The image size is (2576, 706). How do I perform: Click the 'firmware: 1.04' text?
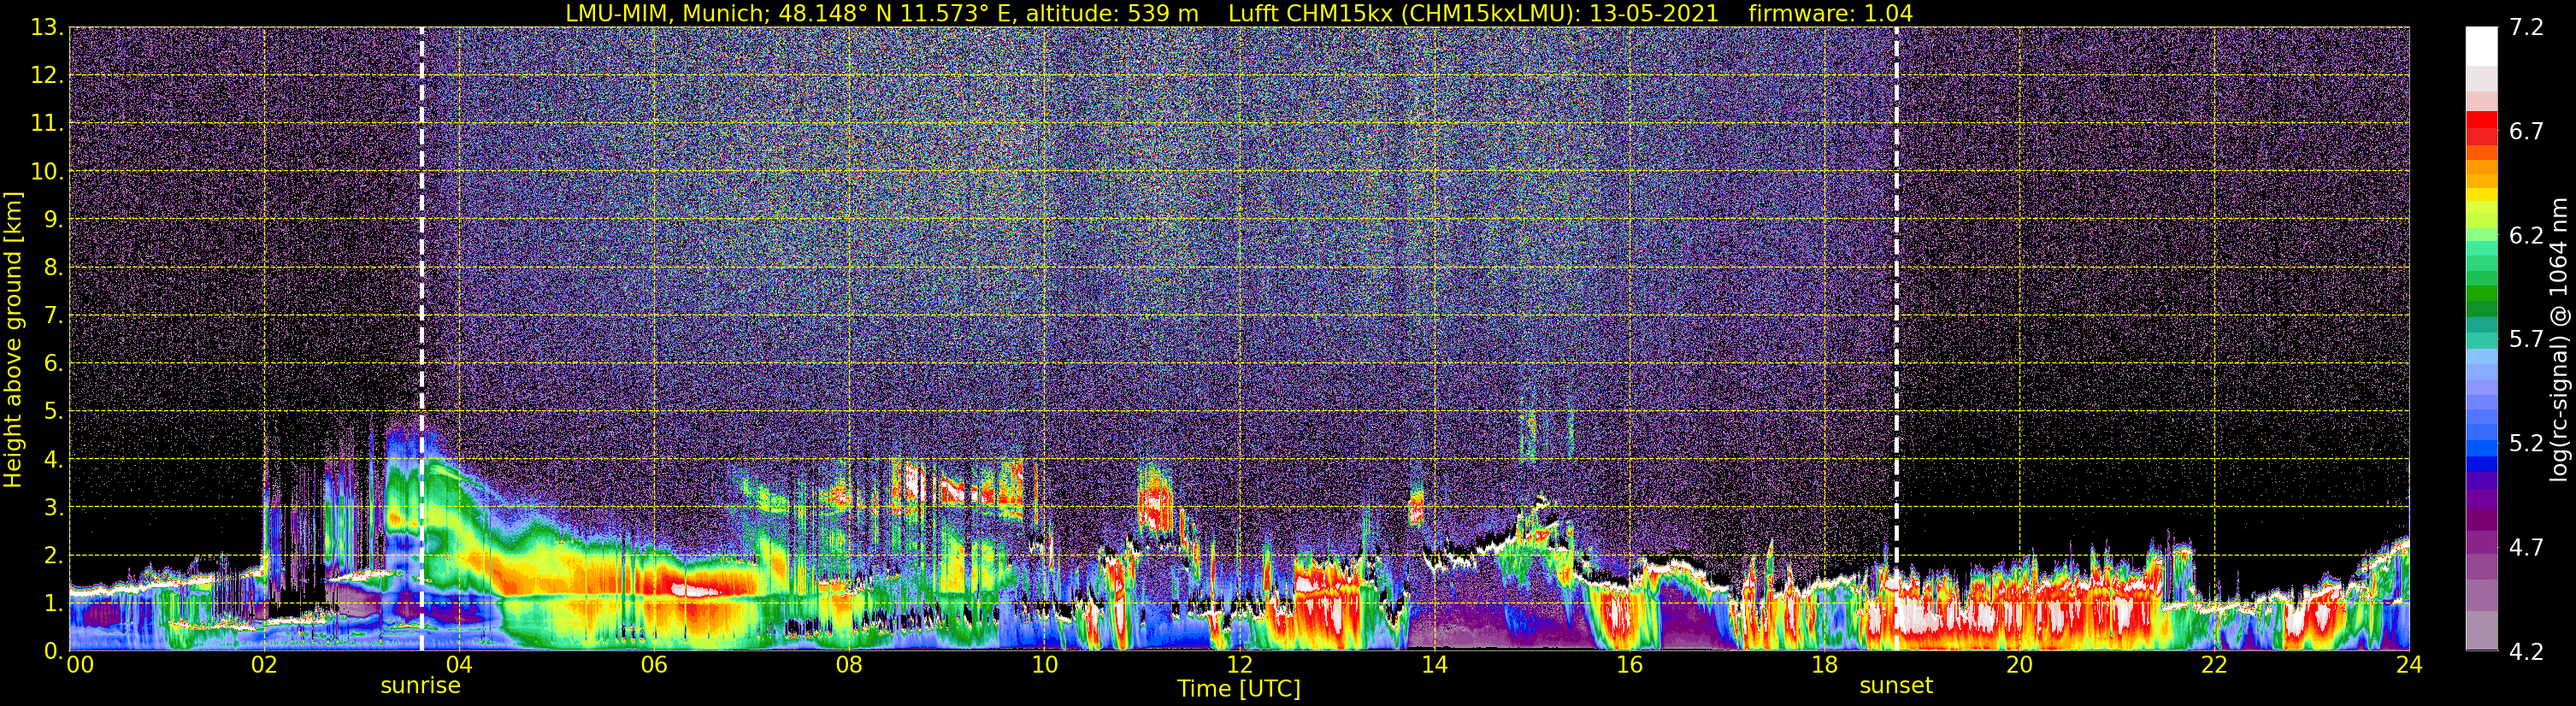[x=1831, y=13]
